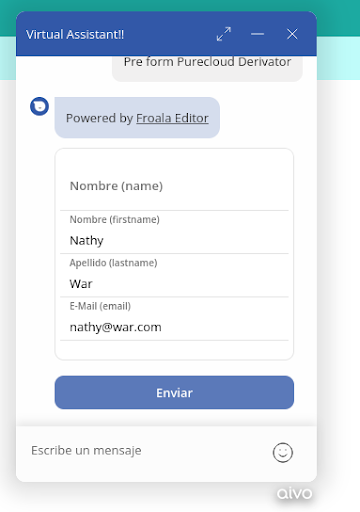Select the email field with nathy@war.com

(x=174, y=327)
